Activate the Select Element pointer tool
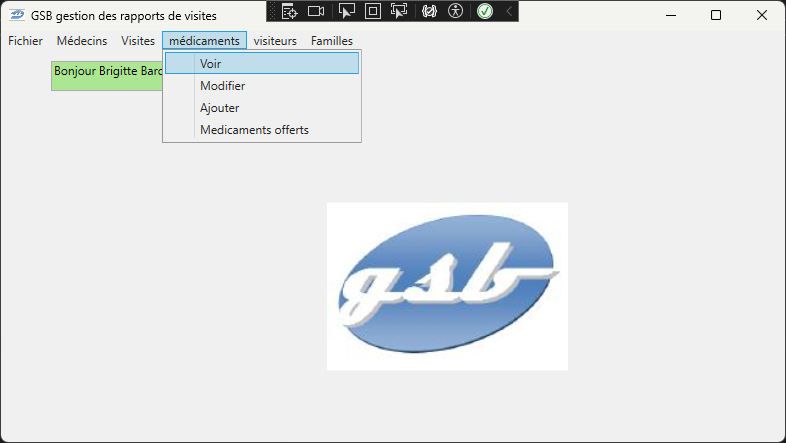Image resolution: width=786 pixels, height=443 pixels. point(346,11)
